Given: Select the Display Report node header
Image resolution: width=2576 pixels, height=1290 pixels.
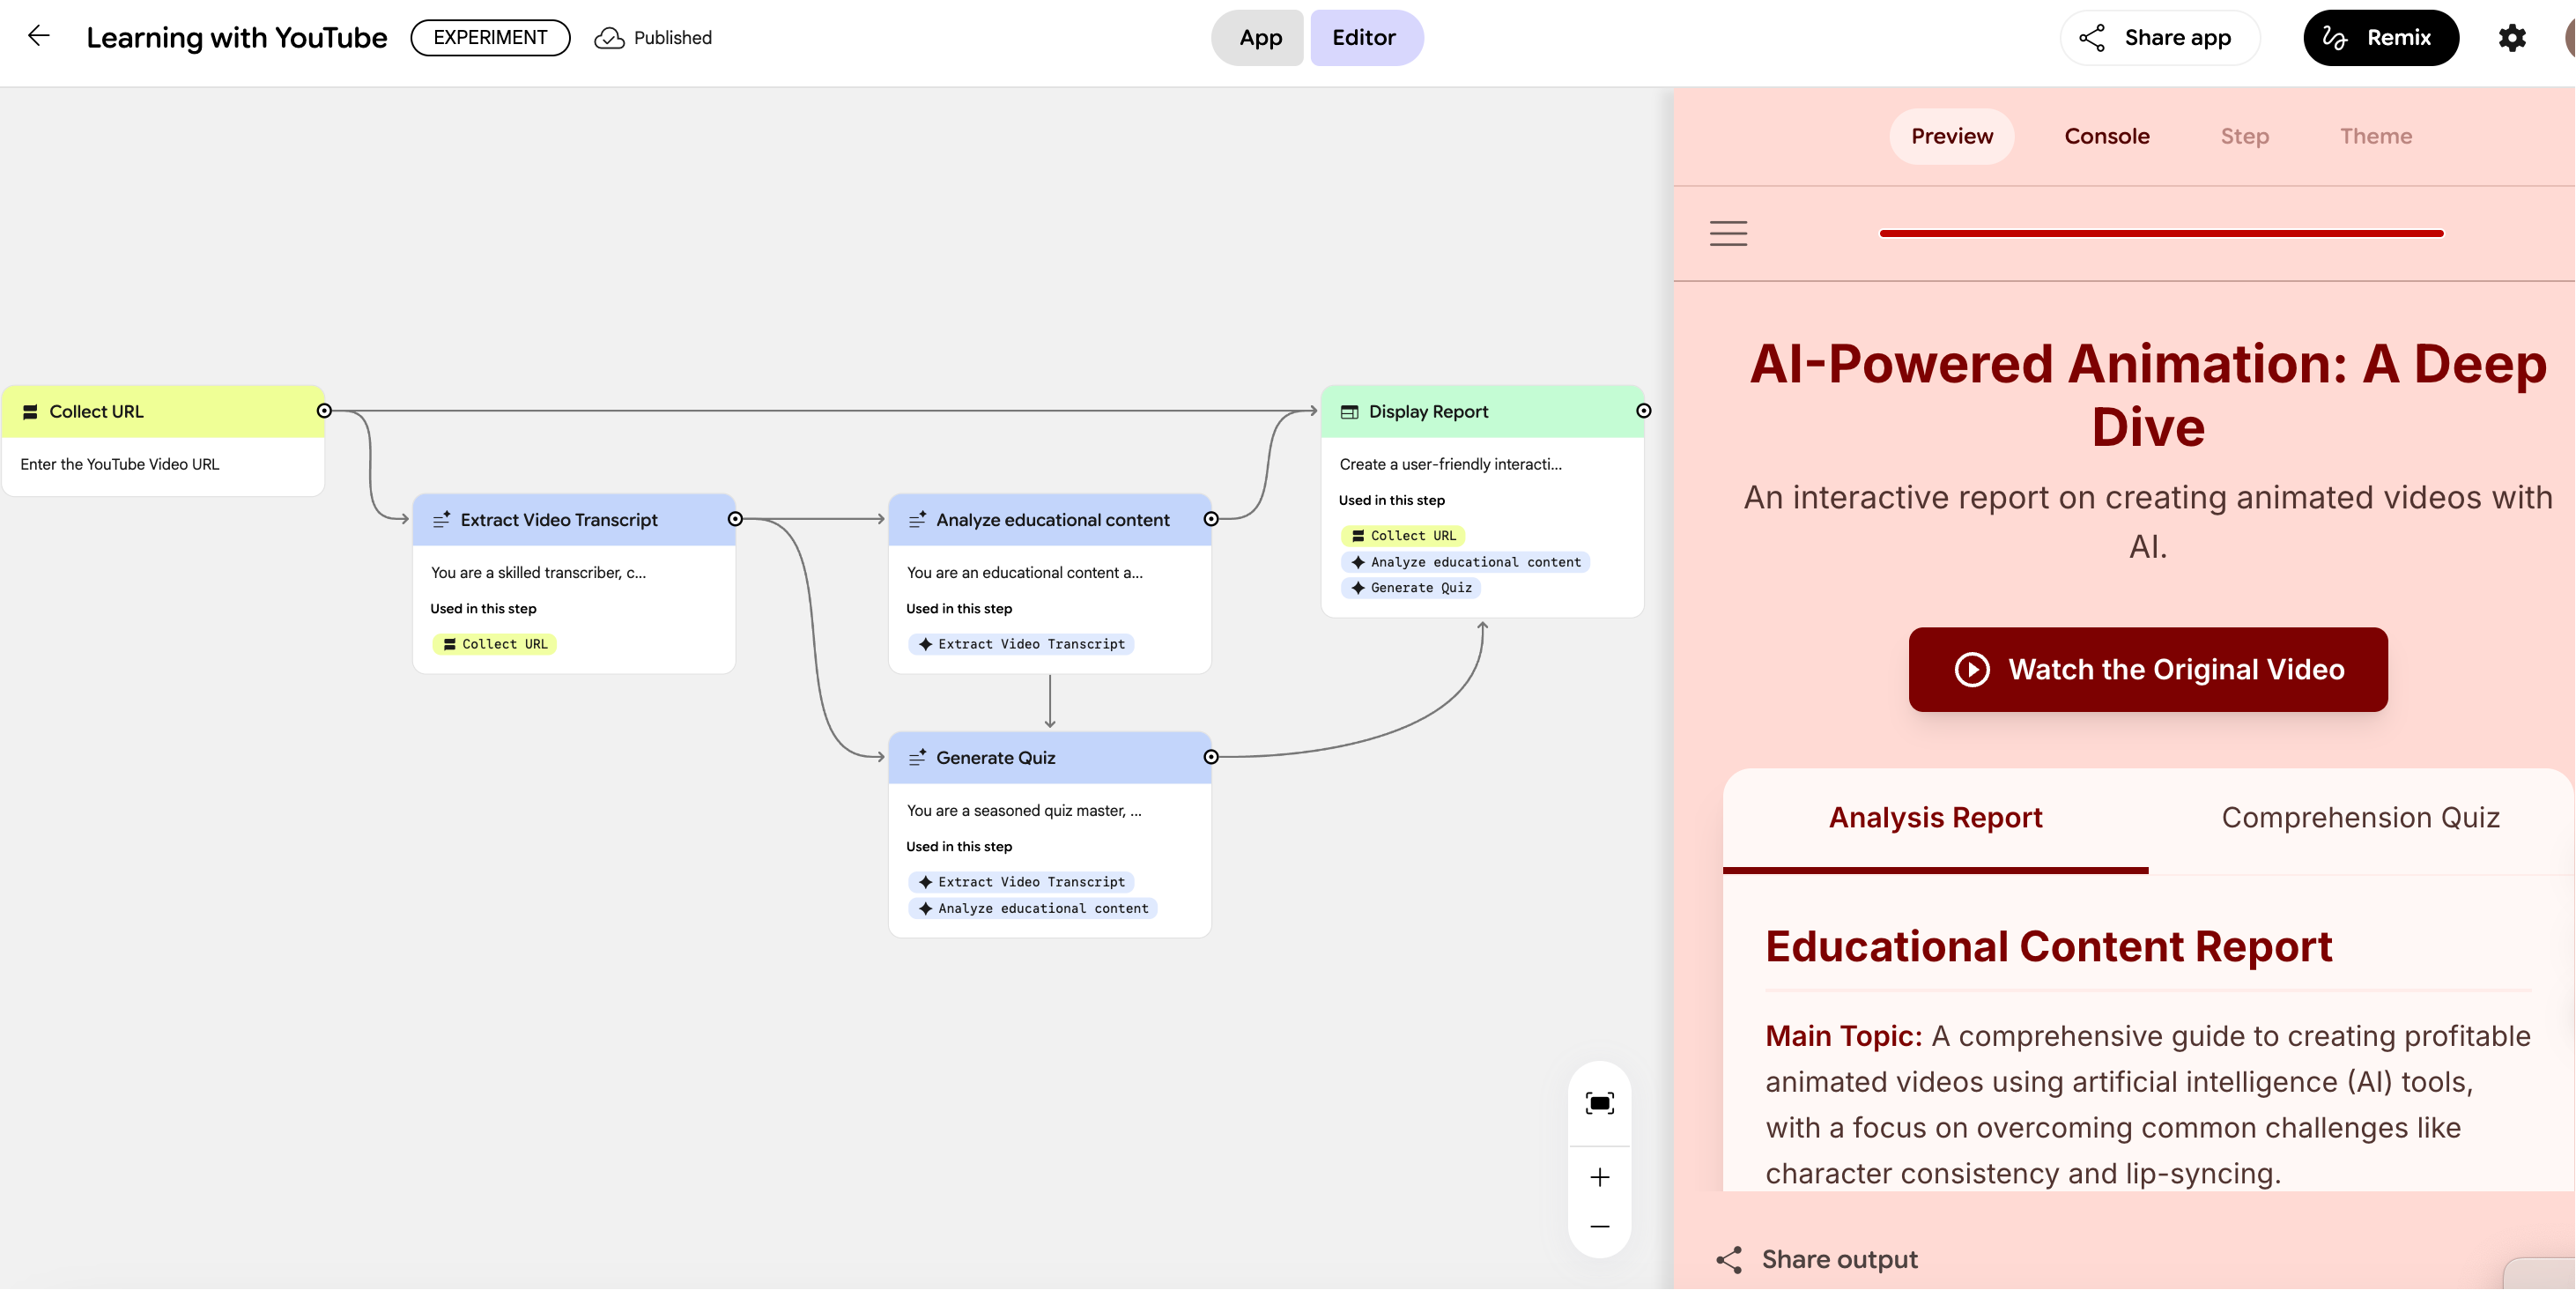Looking at the screenshot, I should click(1482, 411).
